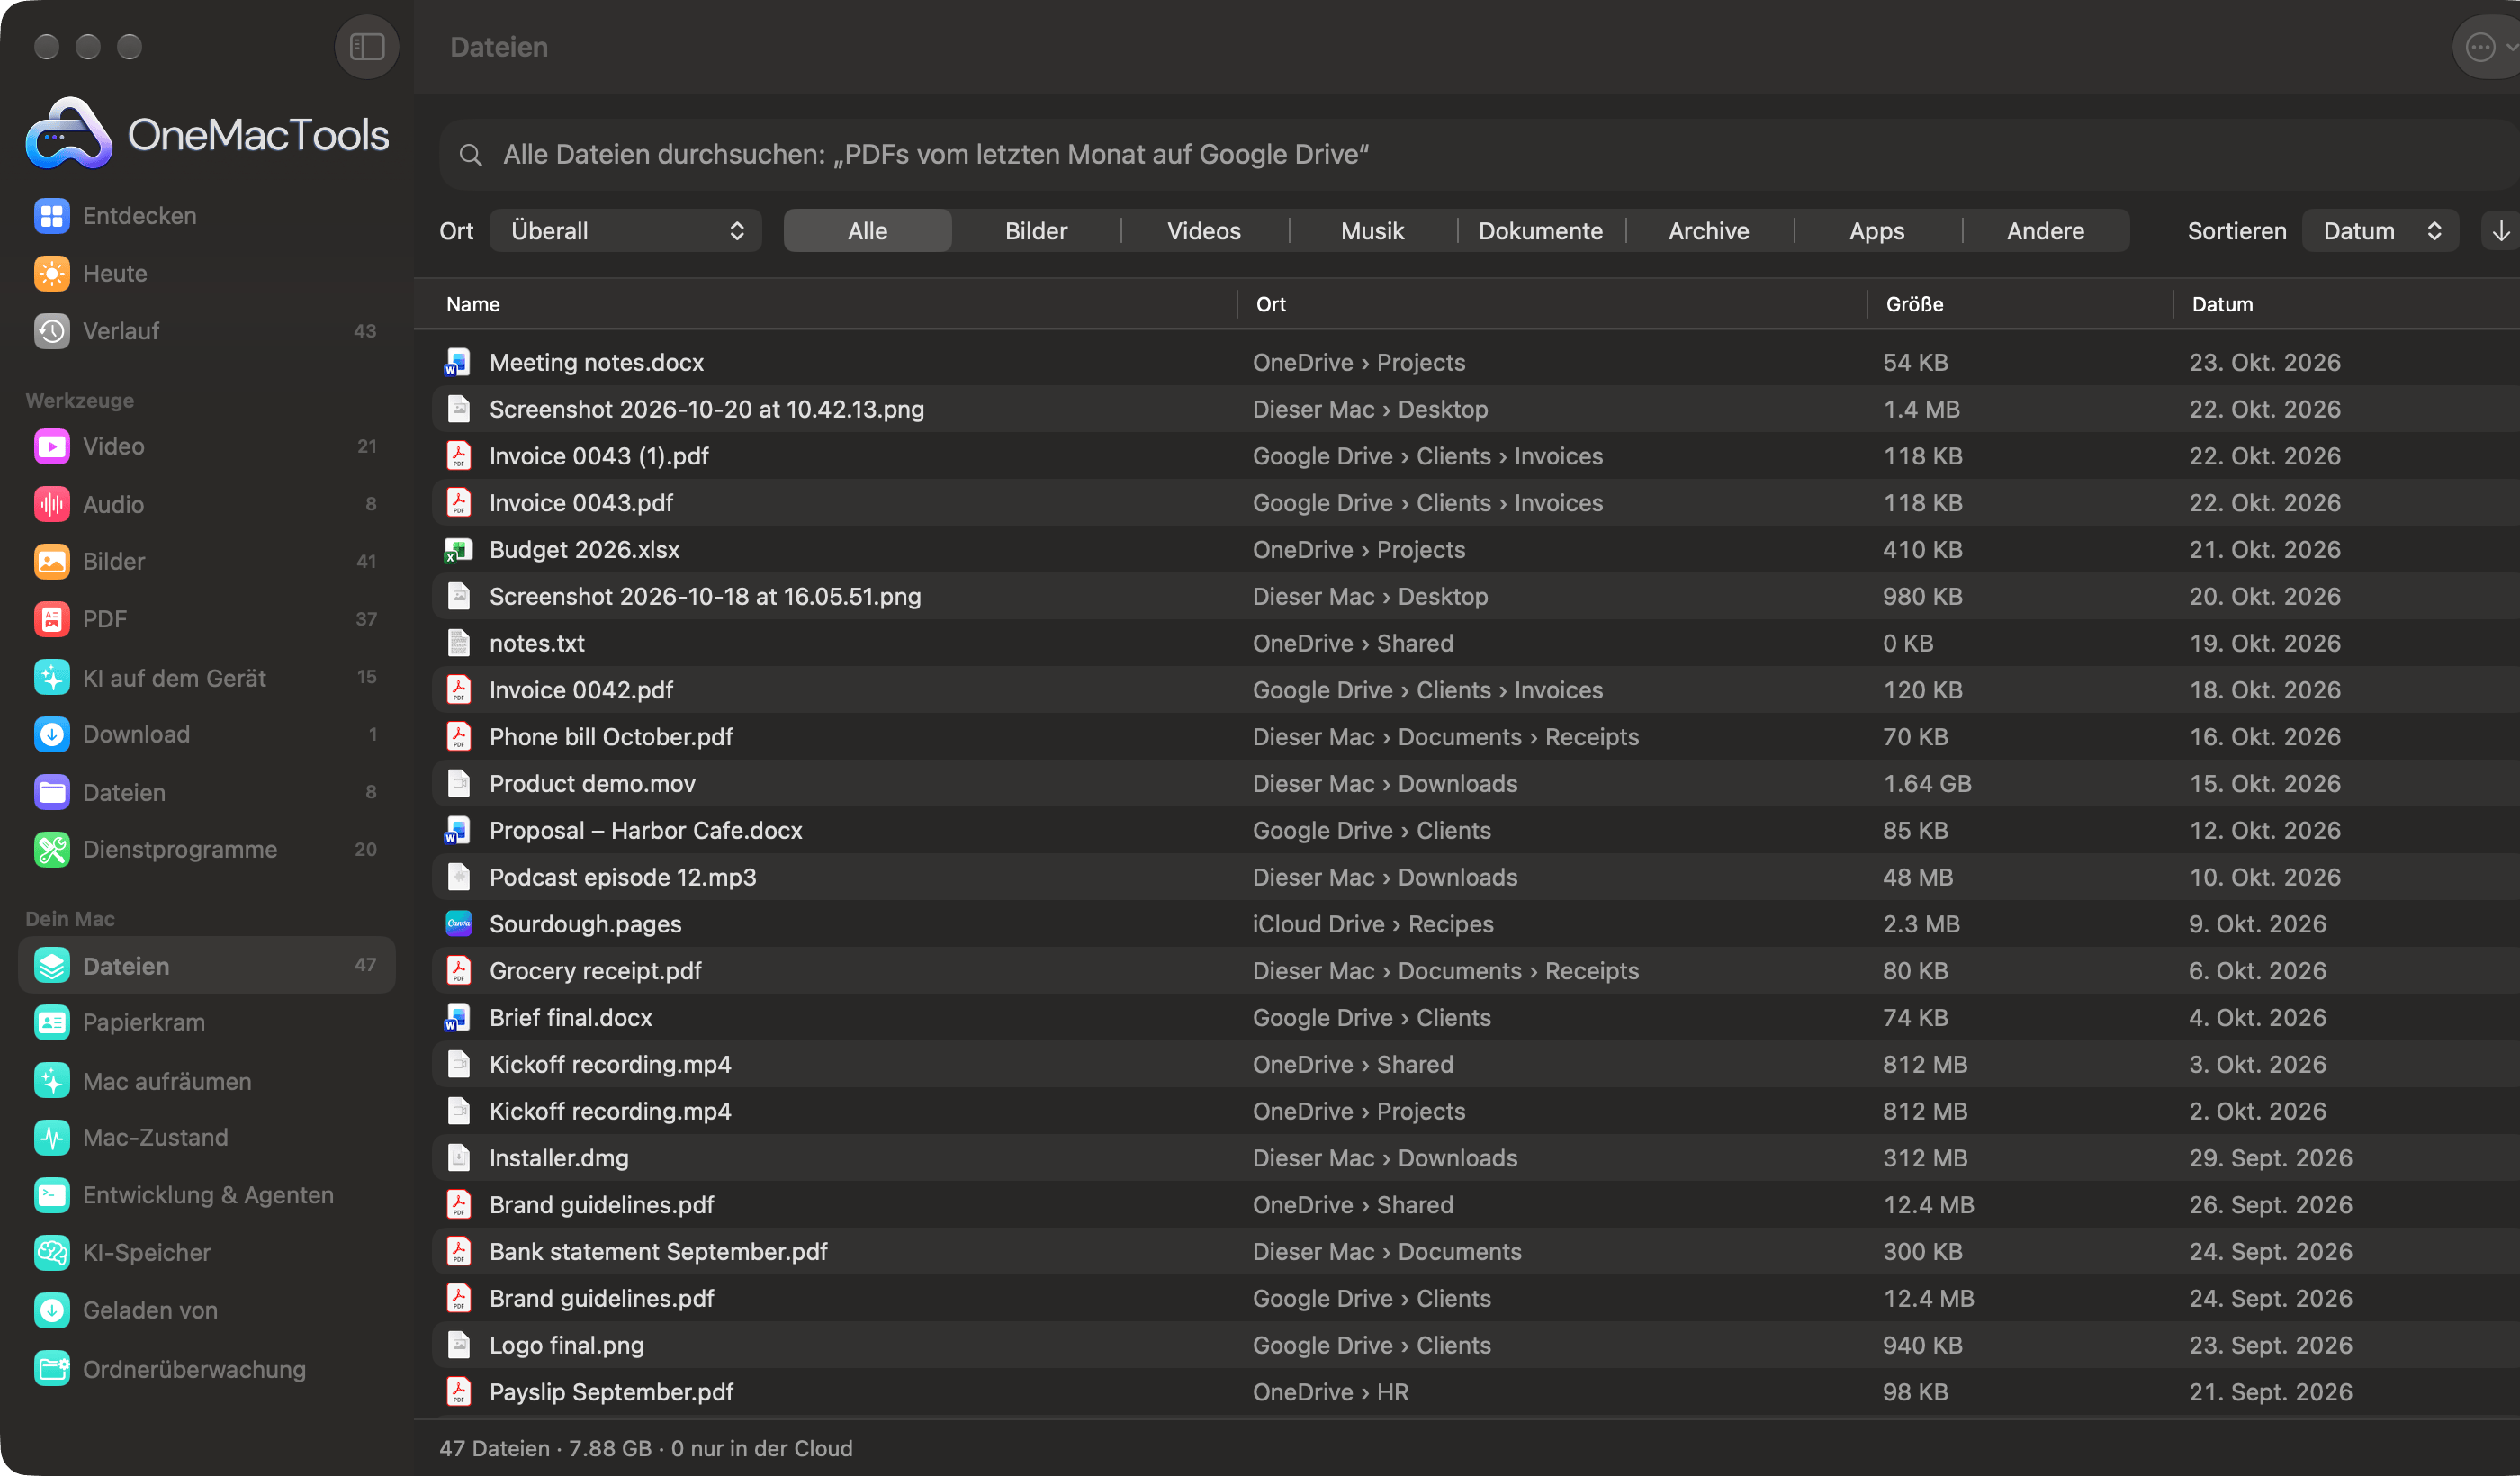
Task: Click the Entdecken sidebar icon
Action: point(52,216)
